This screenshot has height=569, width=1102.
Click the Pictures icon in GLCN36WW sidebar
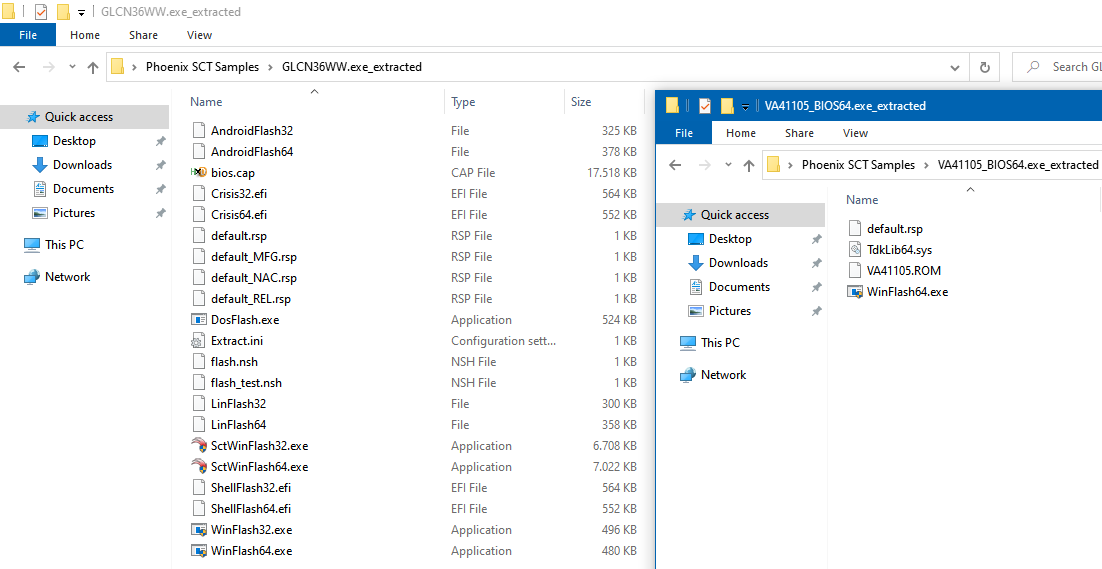(40, 213)
